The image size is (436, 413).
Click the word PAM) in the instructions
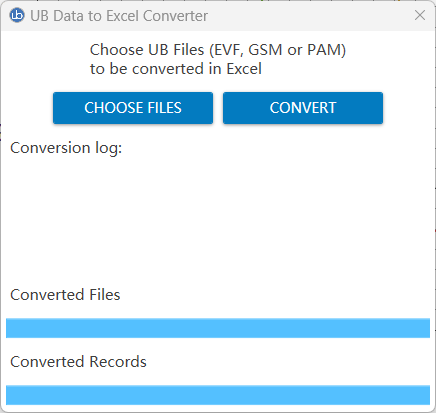coord(327,50)
